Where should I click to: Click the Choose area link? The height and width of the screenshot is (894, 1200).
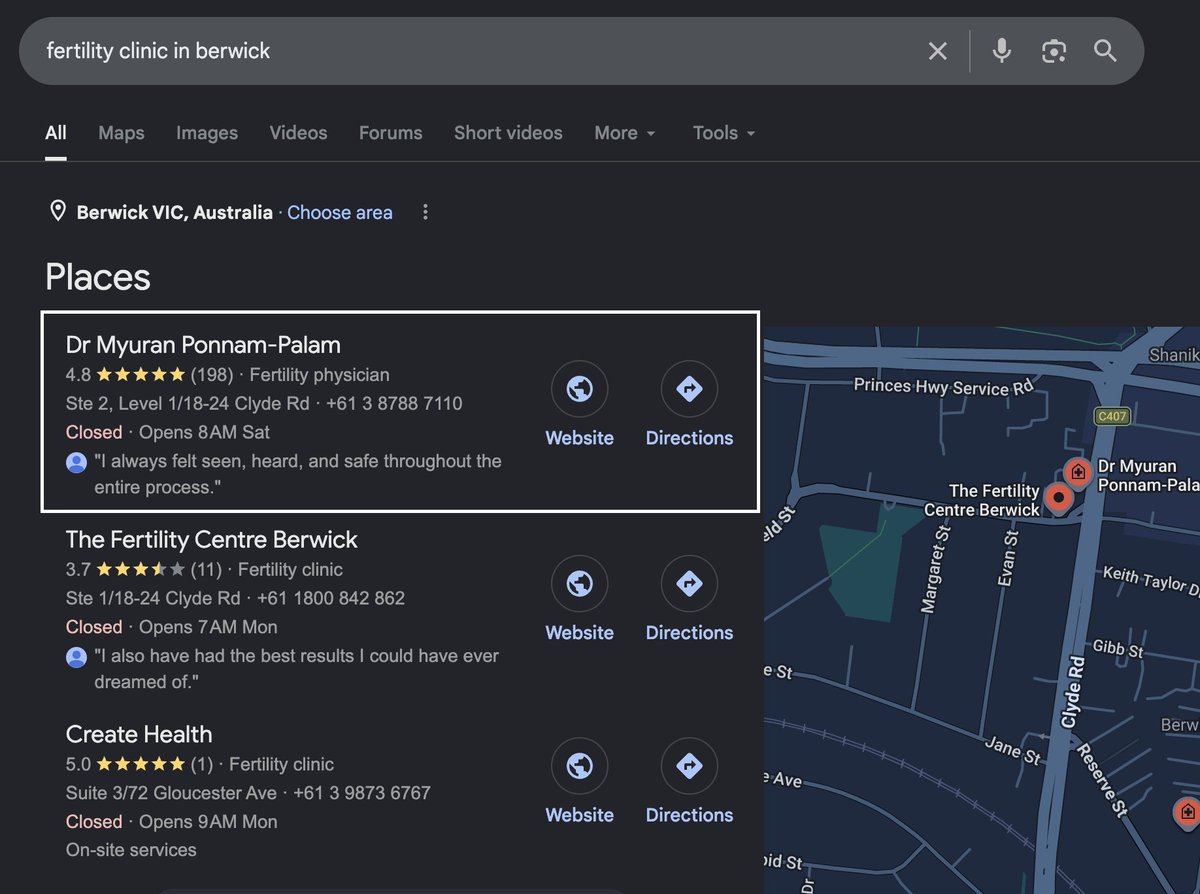point(340,212)
